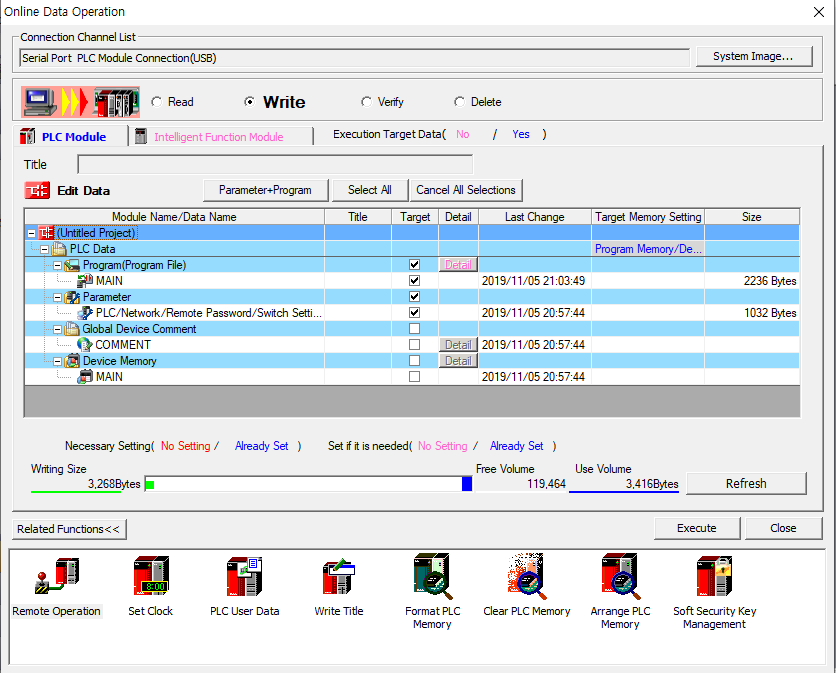Click the Close button
This screenshot has width=836, height=673.
point(783,528)
